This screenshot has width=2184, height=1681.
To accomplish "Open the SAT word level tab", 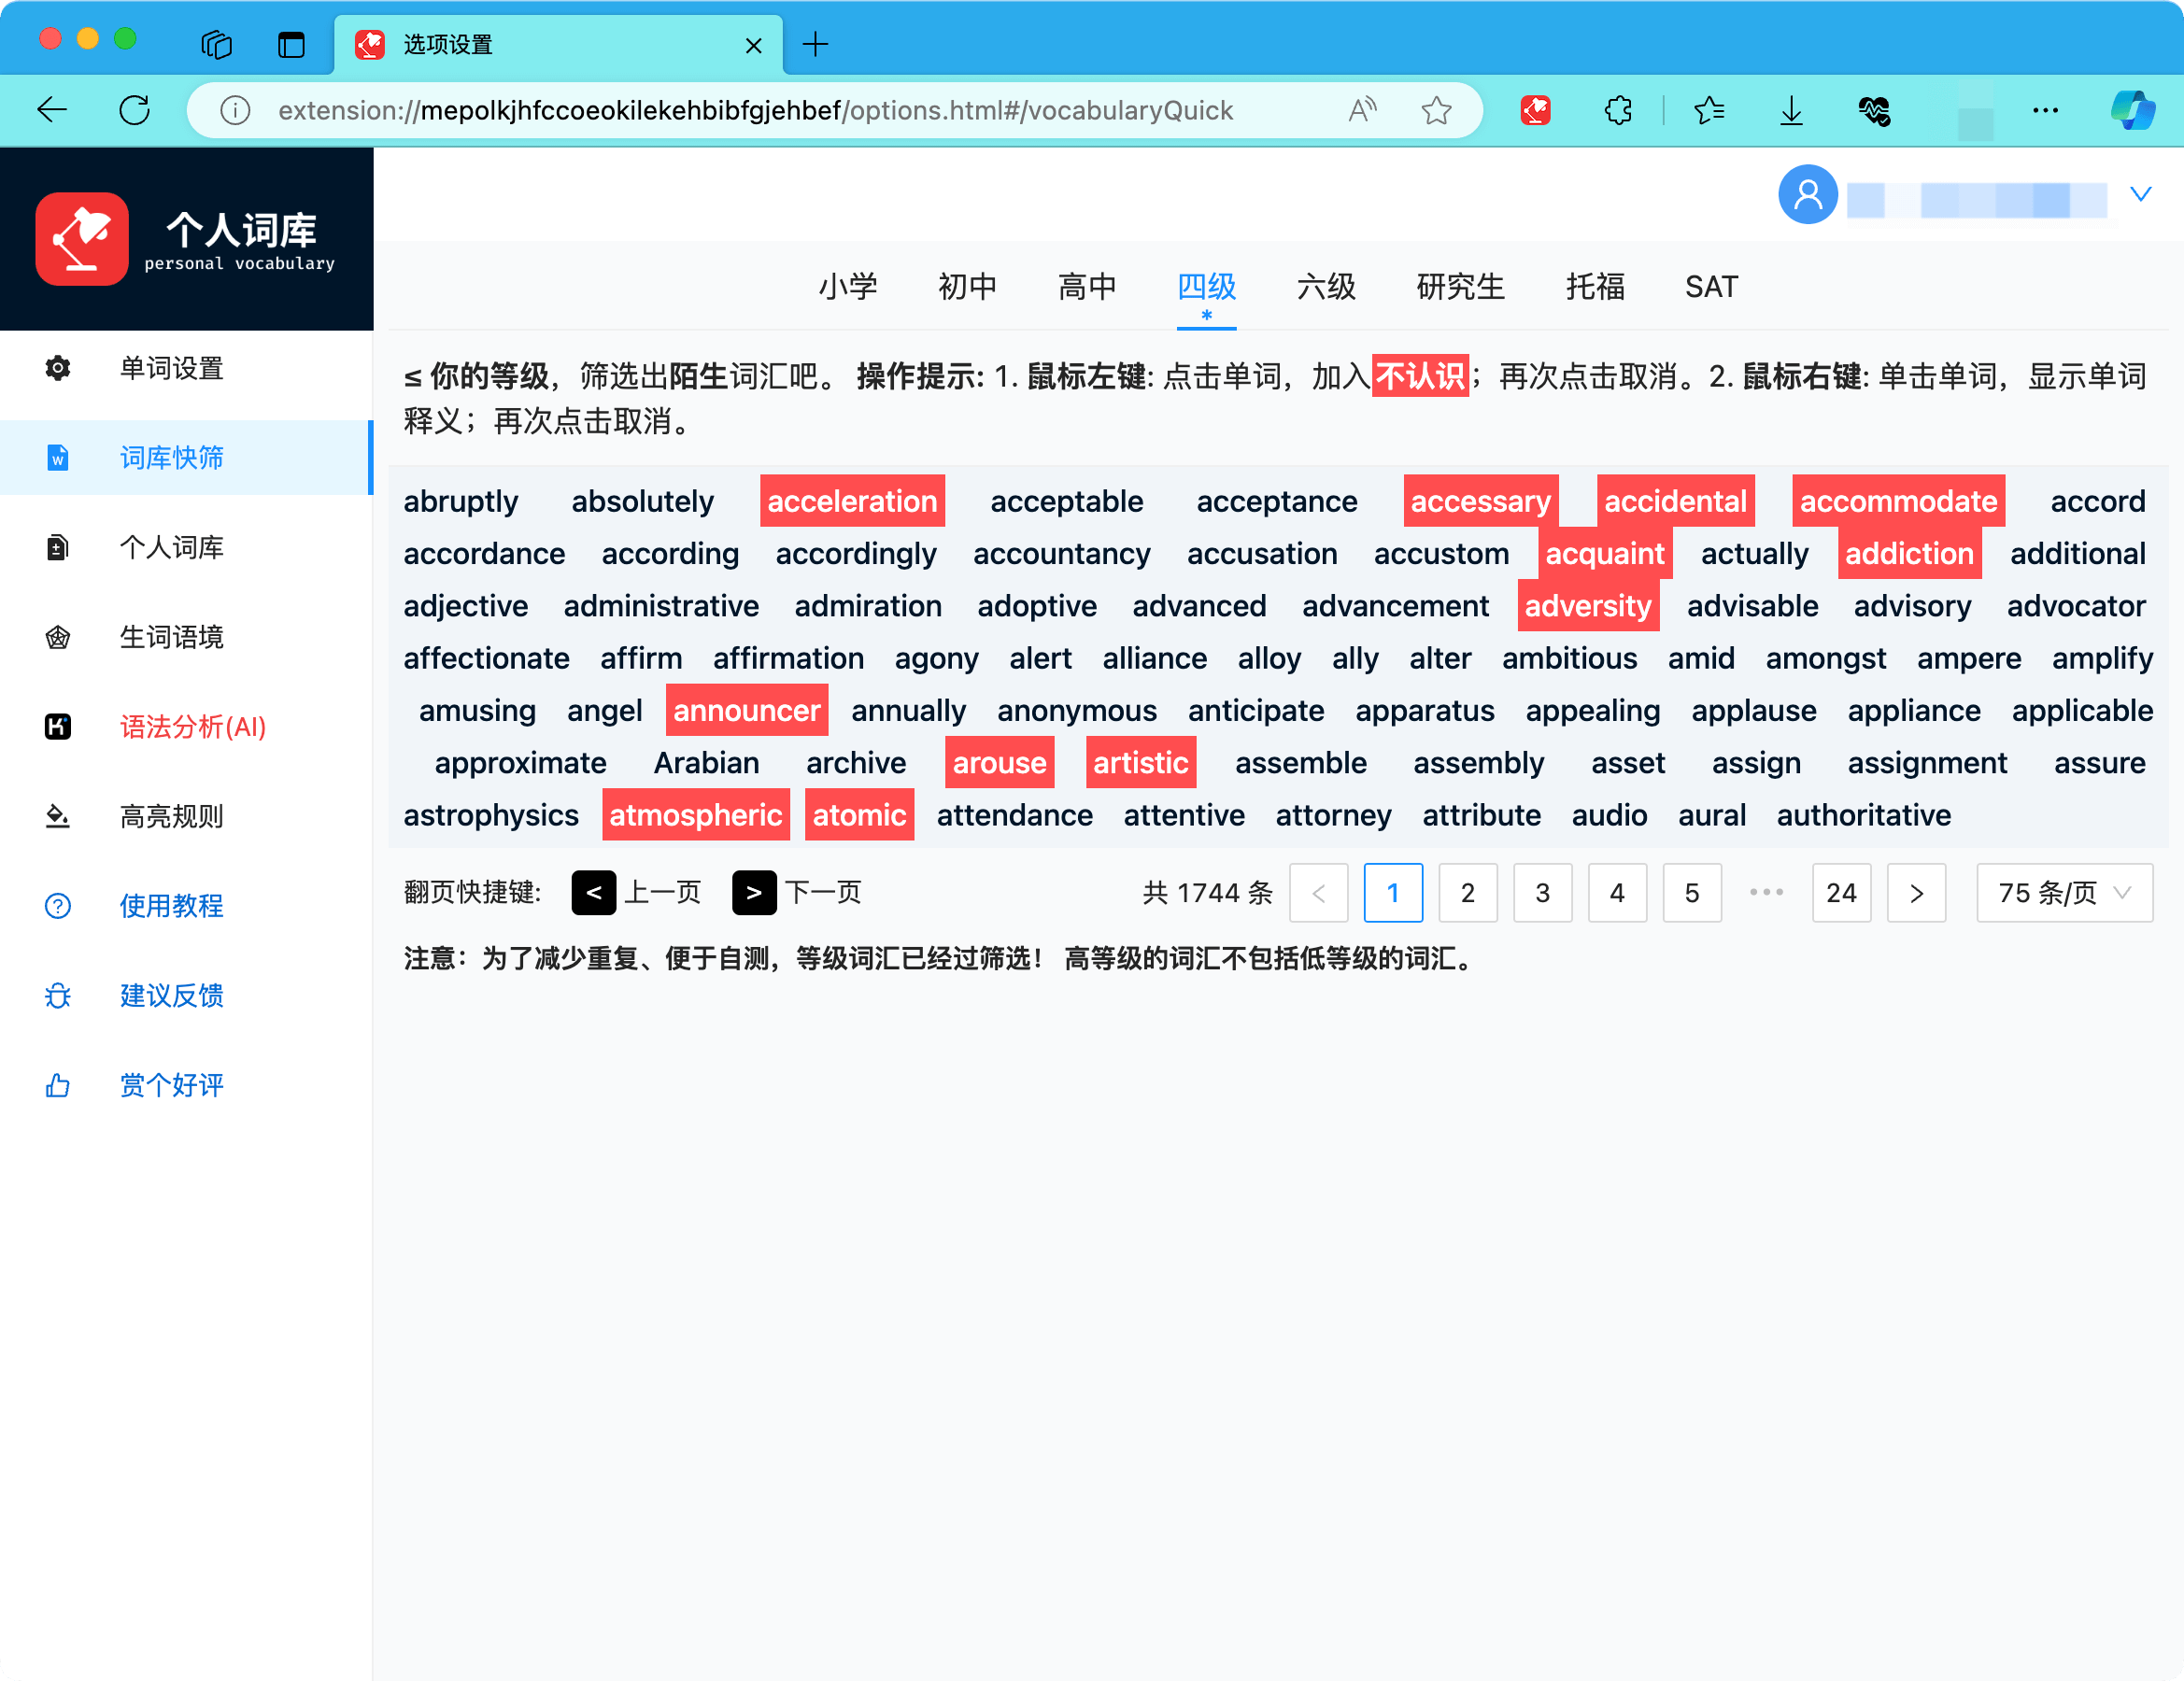I will point(1711,287).
